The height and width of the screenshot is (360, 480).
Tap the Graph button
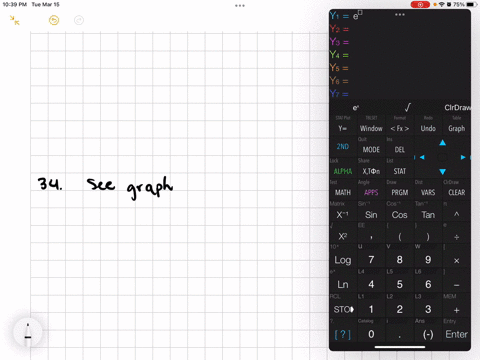[x=456, y=128]
